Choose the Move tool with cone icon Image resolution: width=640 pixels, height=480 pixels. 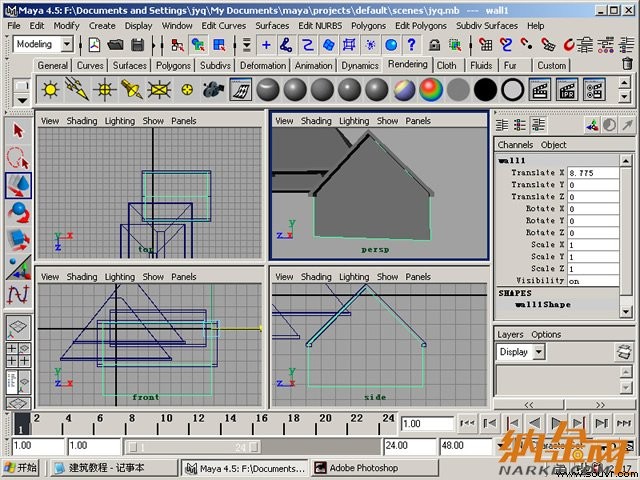tap(18, 185)
